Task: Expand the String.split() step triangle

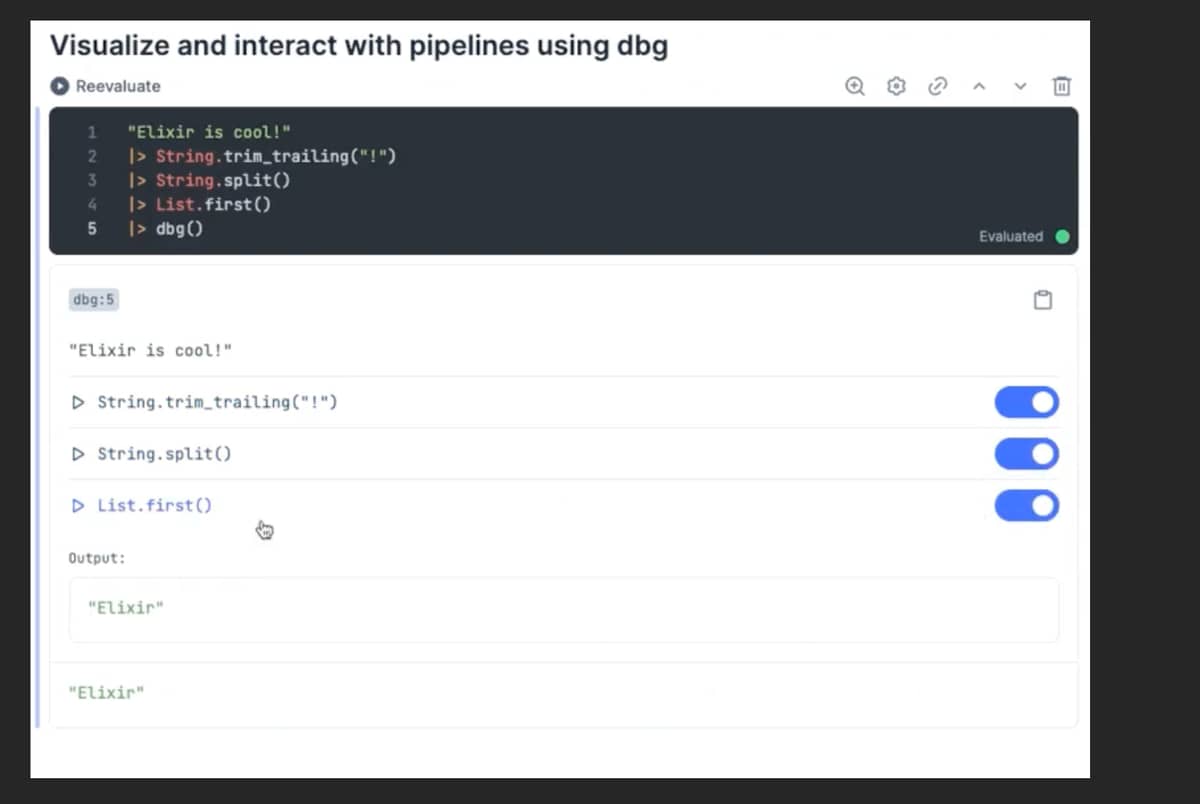Action: pos(78,454)
